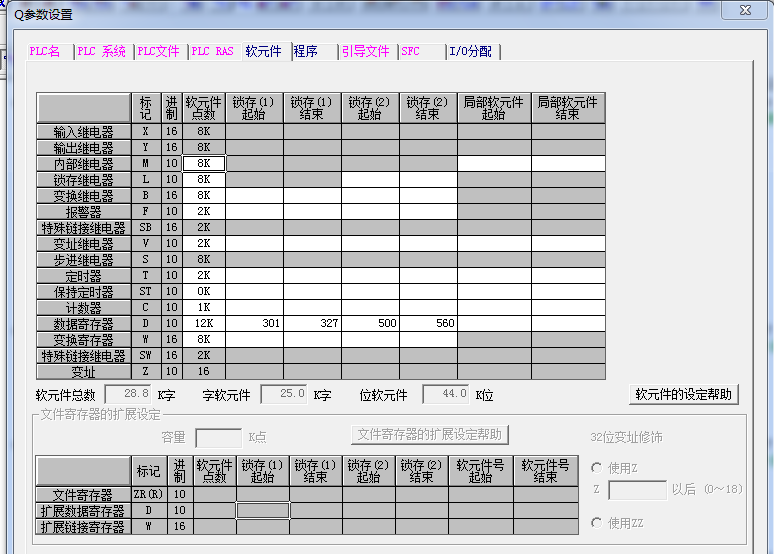Switch to the PLC名 tab
The width and height of the screenshot is (774, 554).
(46, 51)
